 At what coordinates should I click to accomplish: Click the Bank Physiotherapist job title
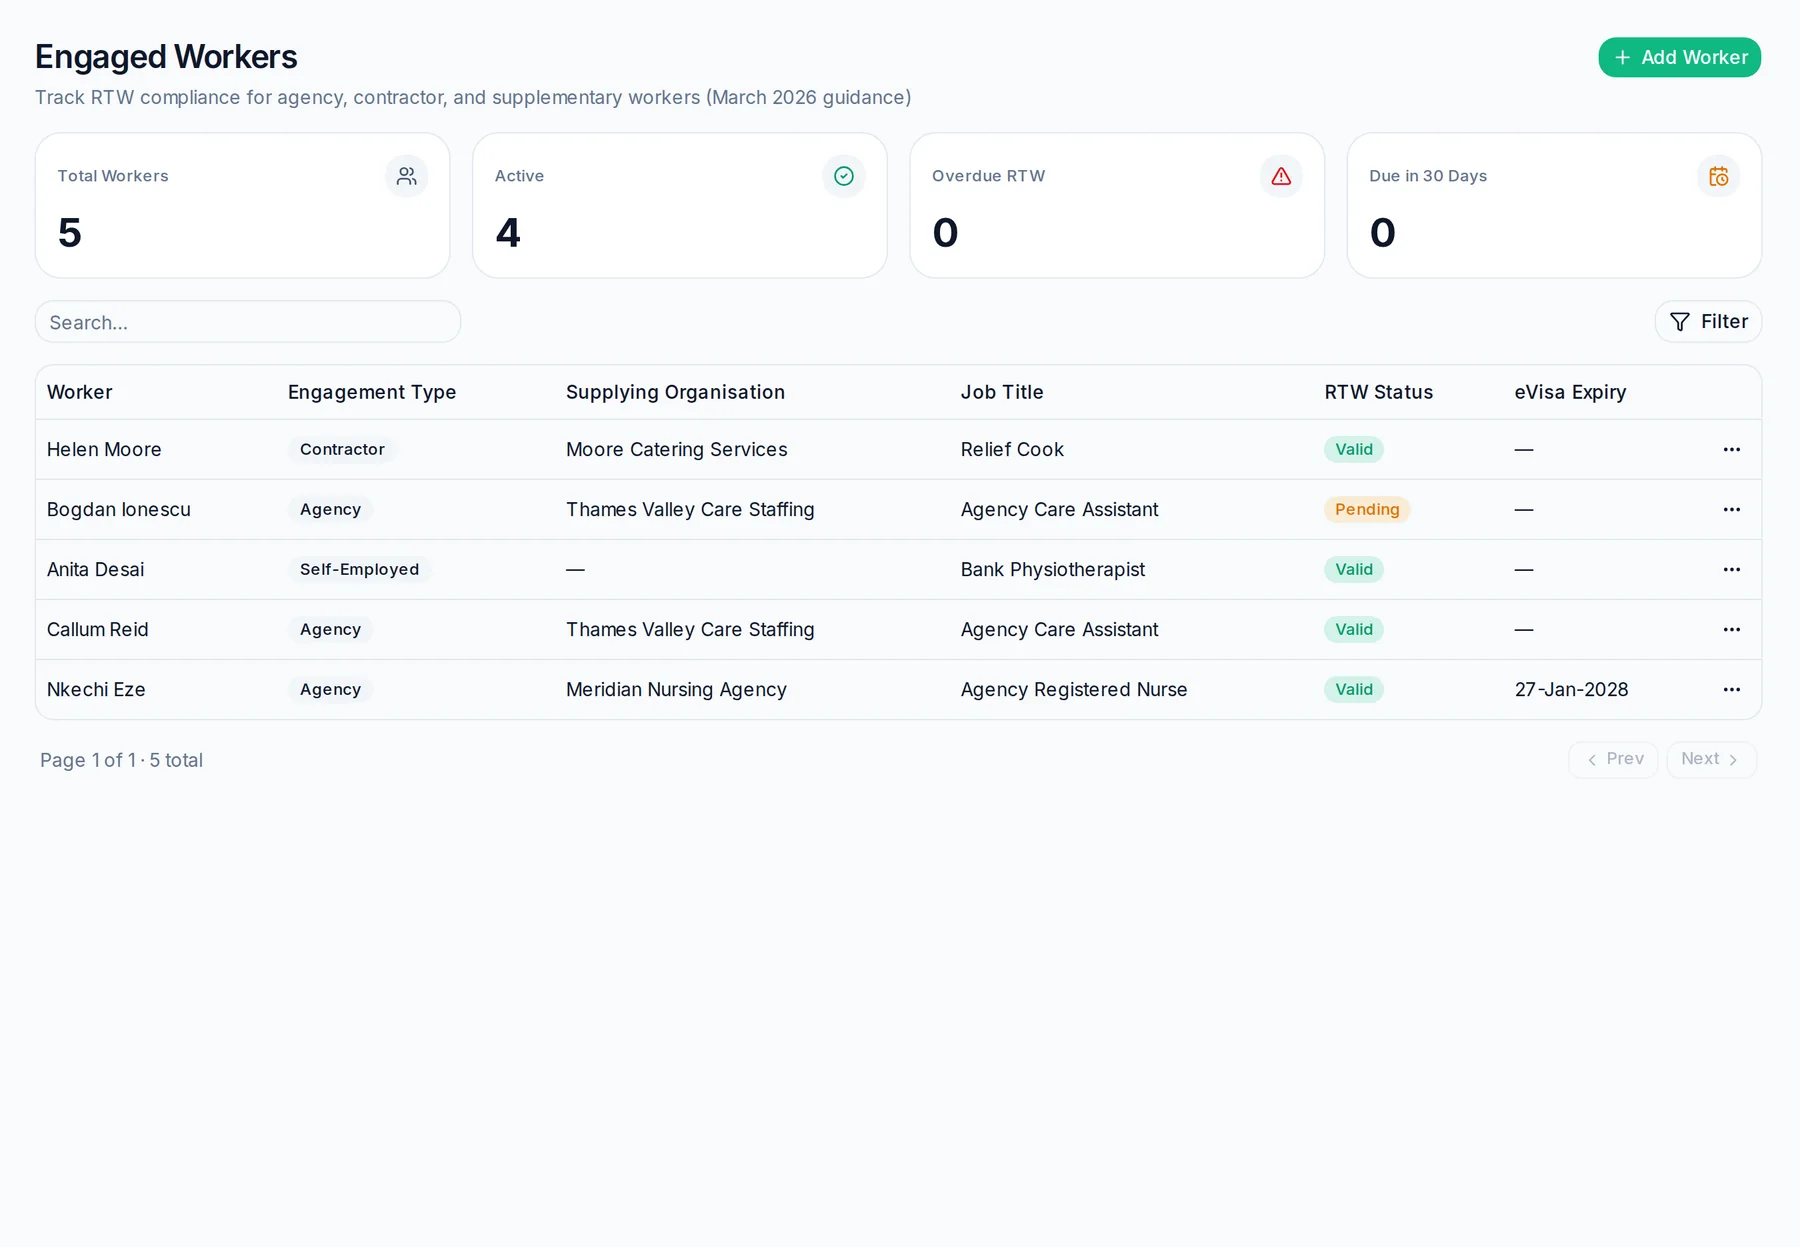point(1053,569)
